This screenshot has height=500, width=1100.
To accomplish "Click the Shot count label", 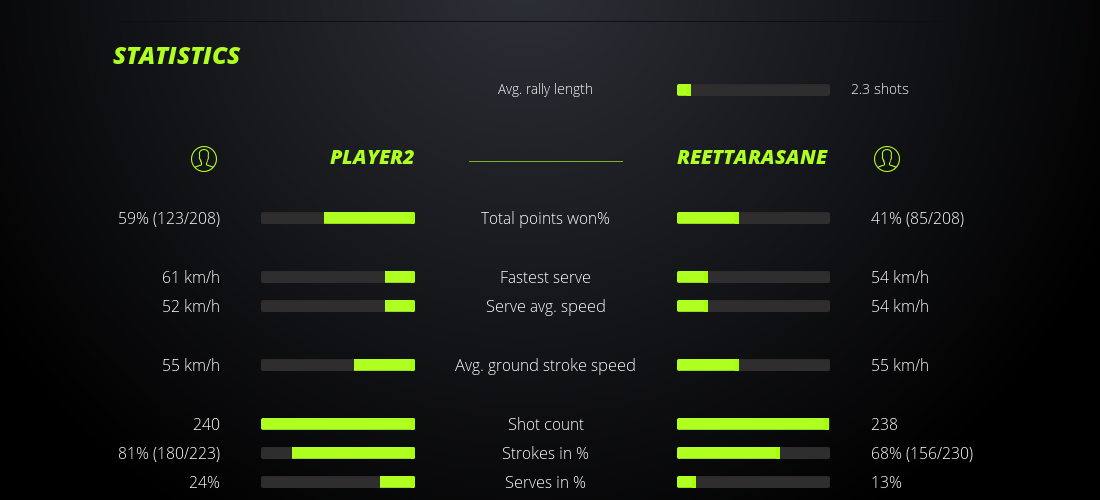I will point(545,424).
